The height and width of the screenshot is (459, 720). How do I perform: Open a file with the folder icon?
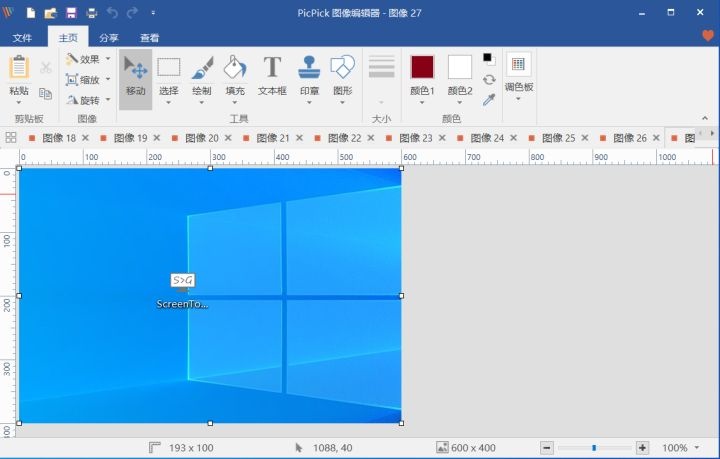(x=51, y=13)
